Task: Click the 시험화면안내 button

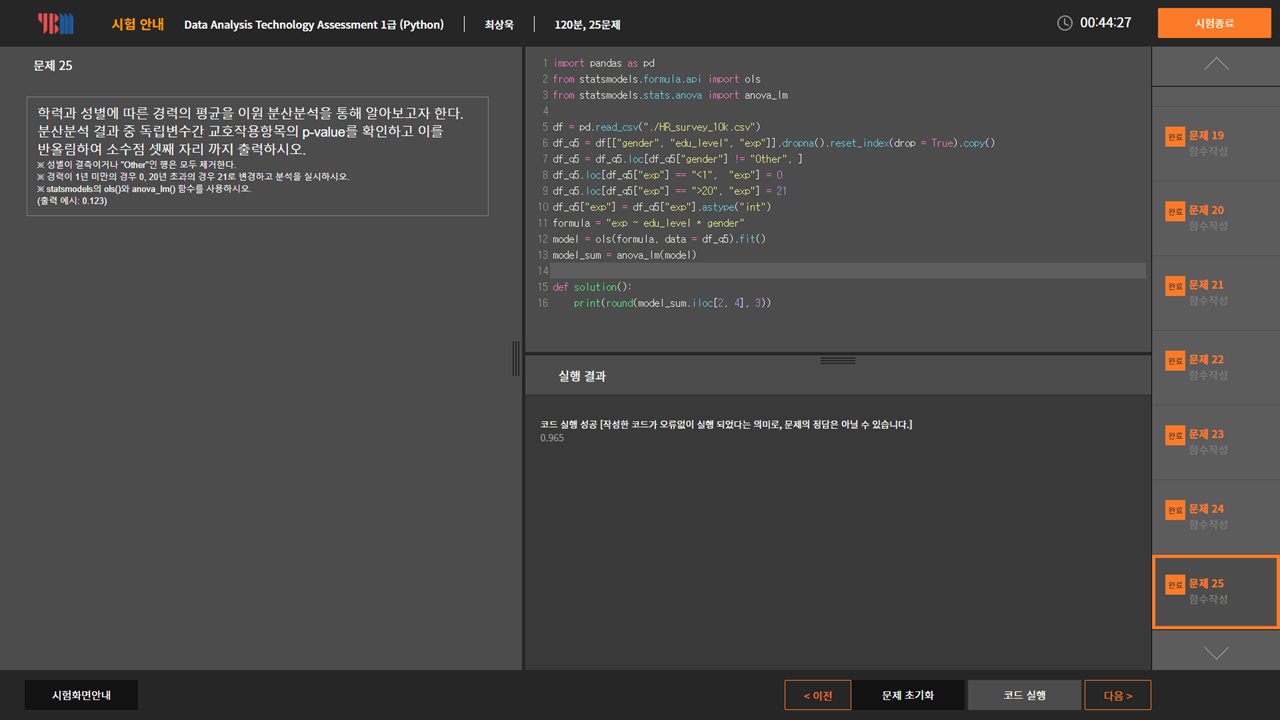Action: point(81,695)
